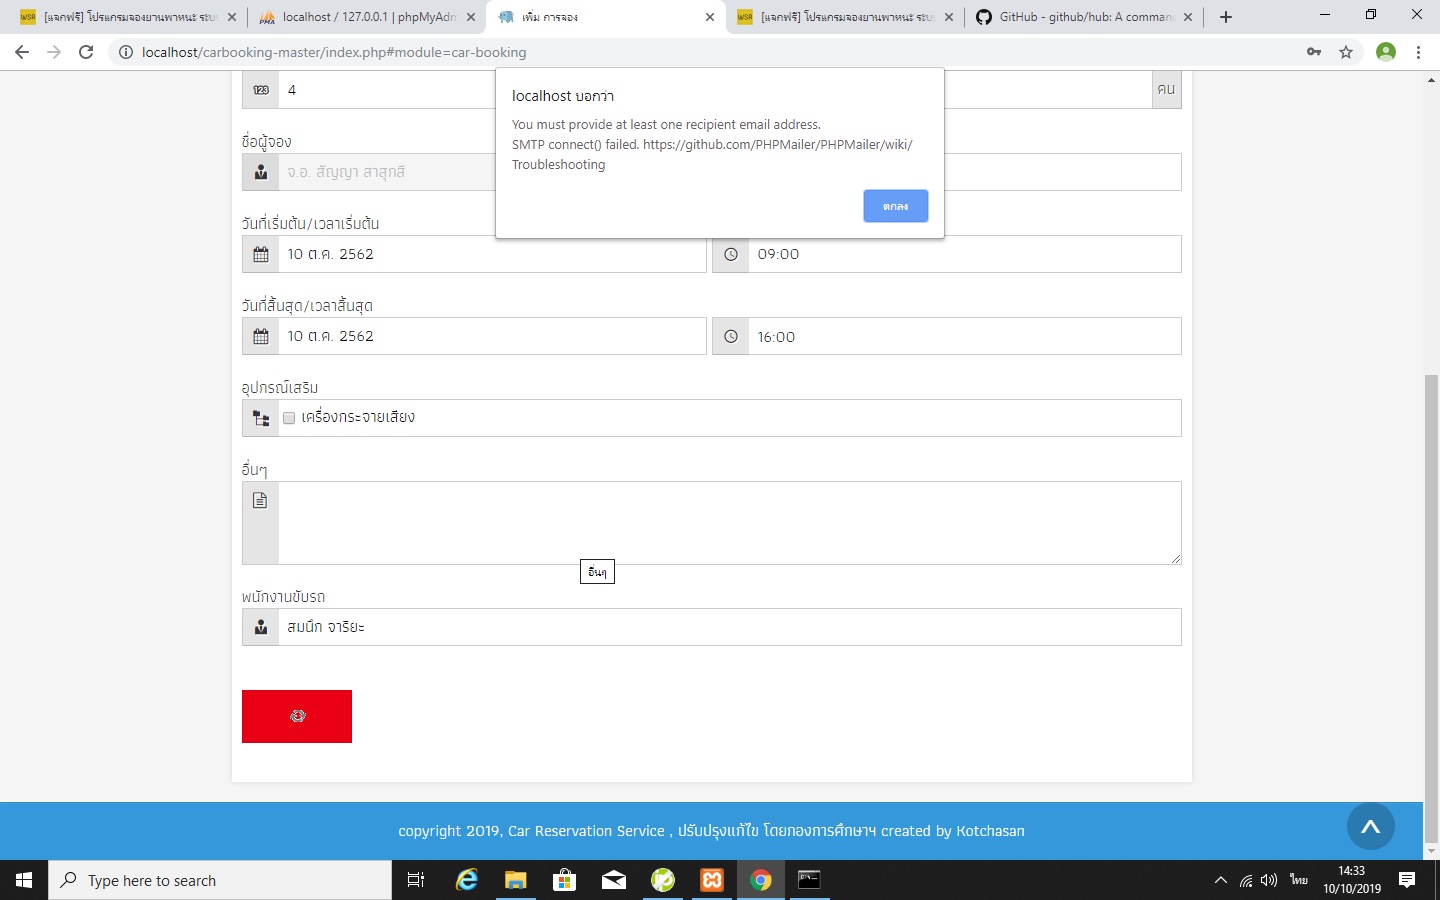
Task: Click Chrome icon in the taskbar
Action: pos(761,880)
